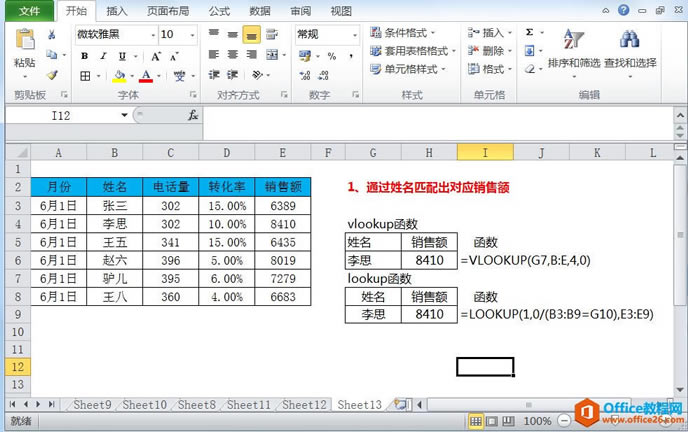Apply percent style
Screen dimensions: 688x432
[332, 56]
